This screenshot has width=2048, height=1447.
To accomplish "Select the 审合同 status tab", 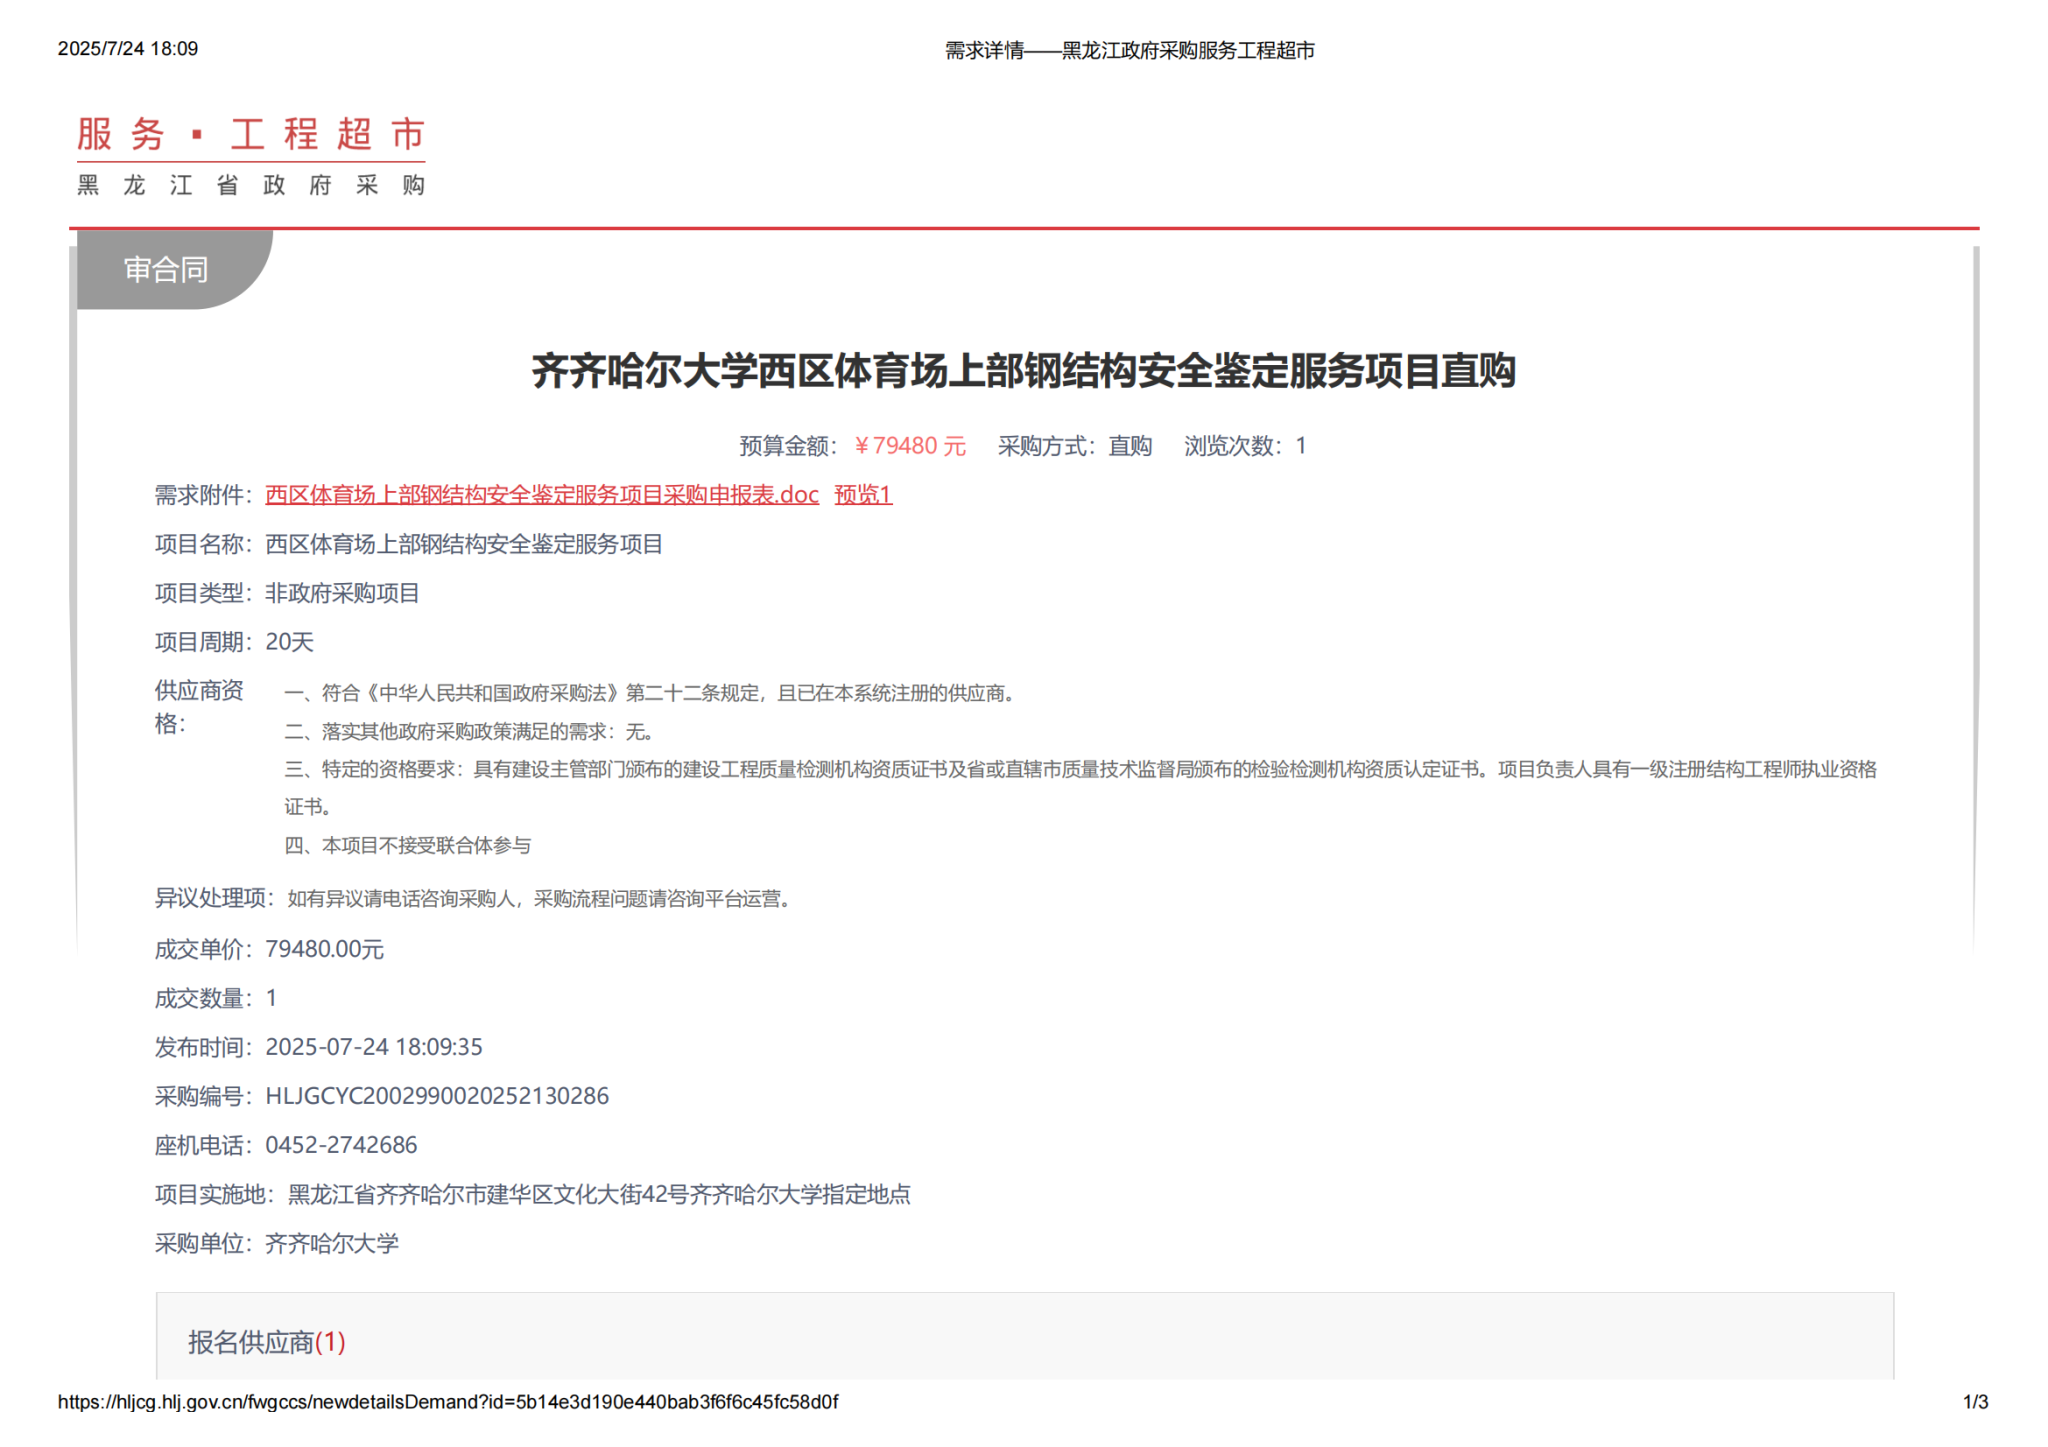I will click(x=166, y=269).
